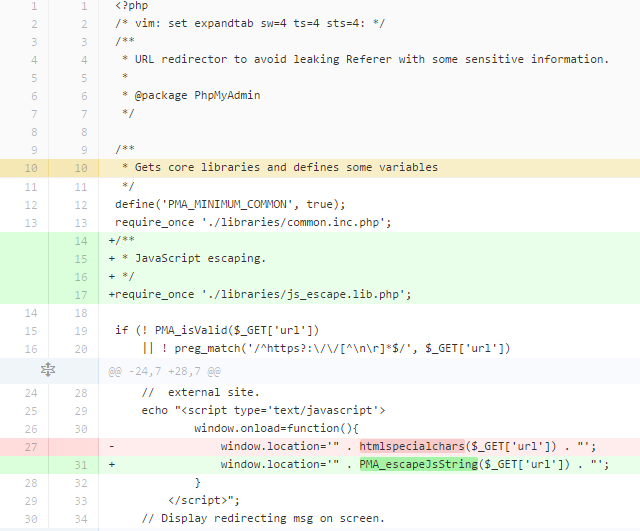Click the '</script>";' line
640x531 pixels.
point(204,500)
